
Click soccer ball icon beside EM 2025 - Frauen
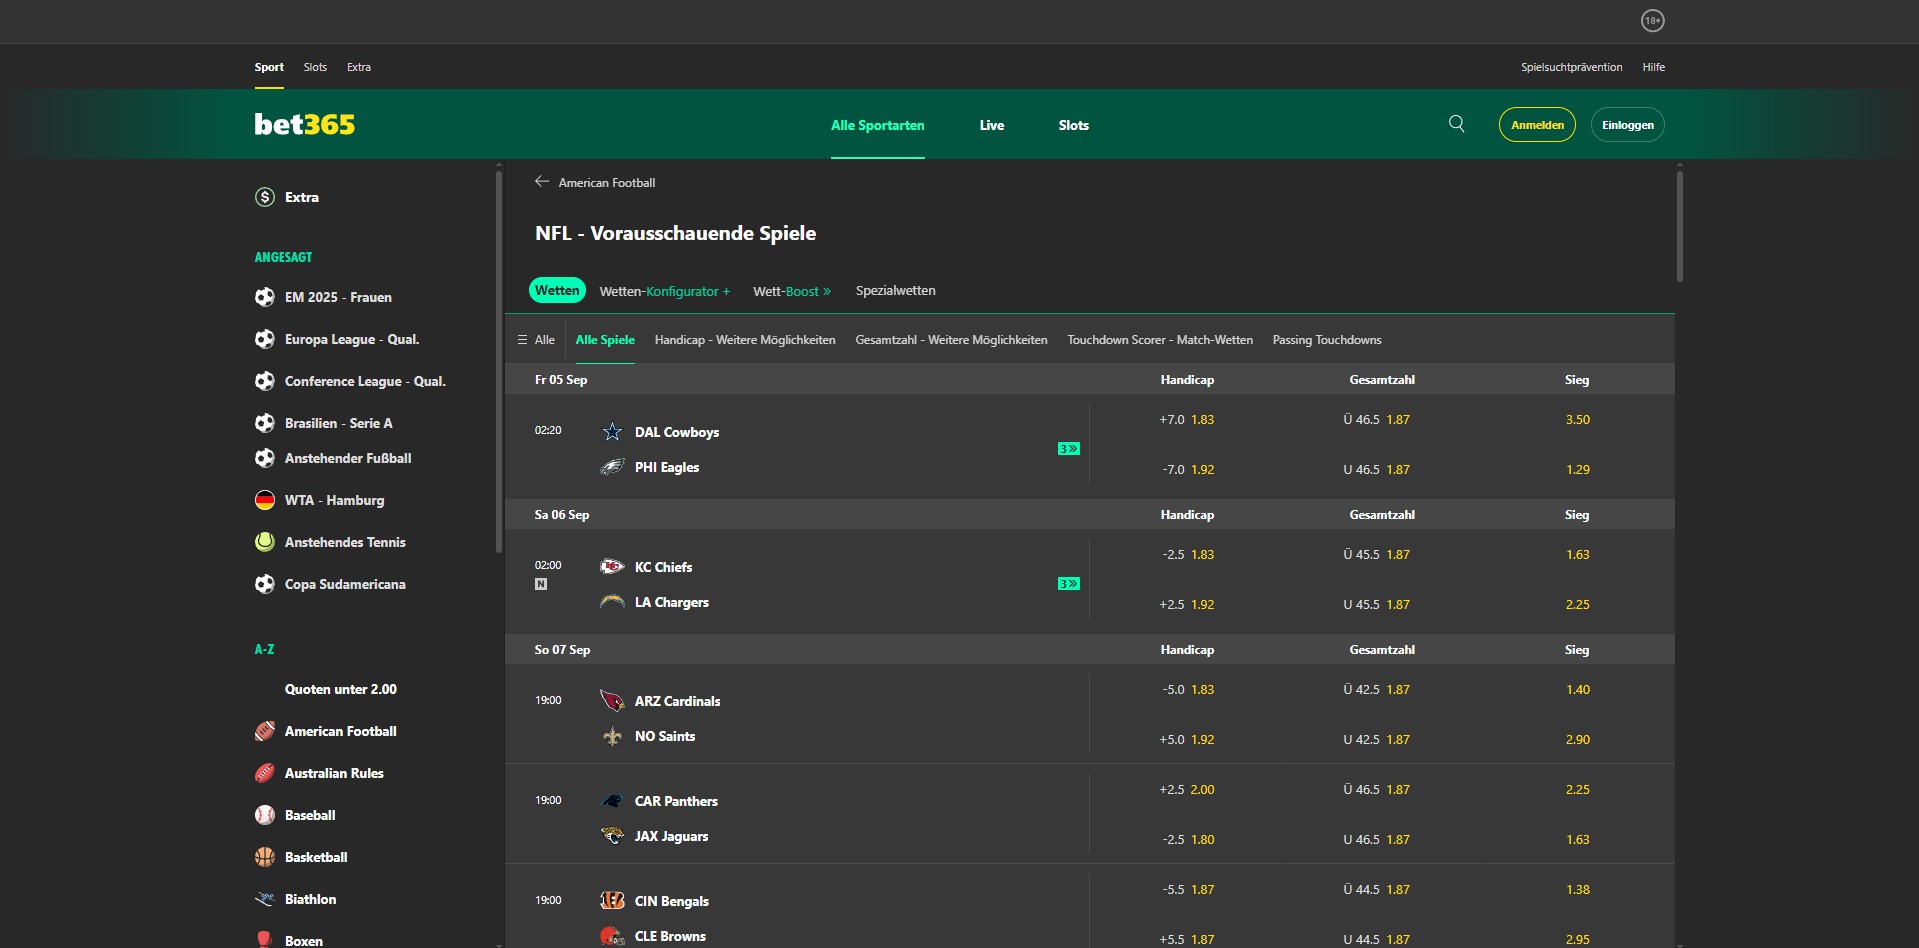pos(264,297)
